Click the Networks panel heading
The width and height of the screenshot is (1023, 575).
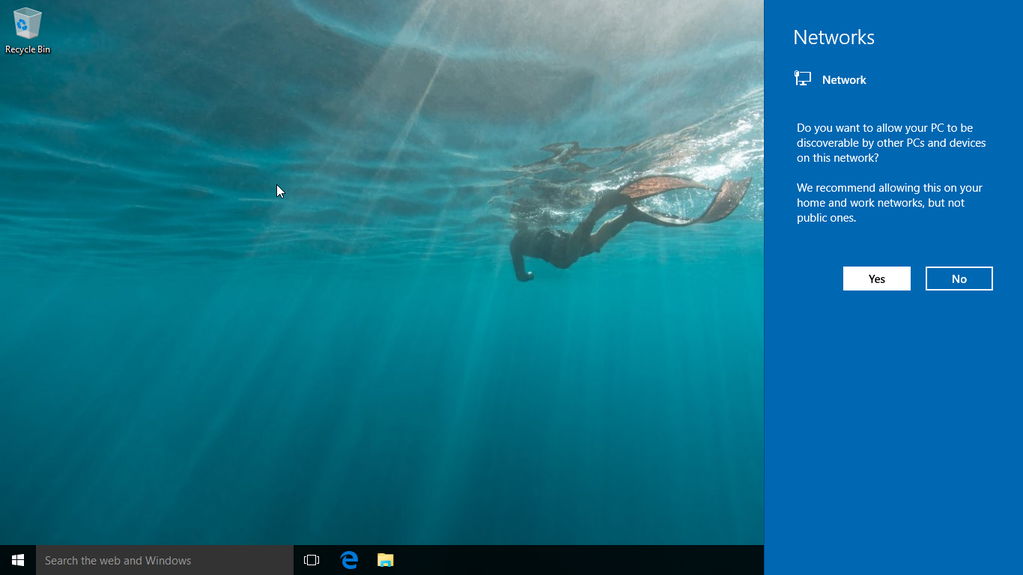(833, 37)
